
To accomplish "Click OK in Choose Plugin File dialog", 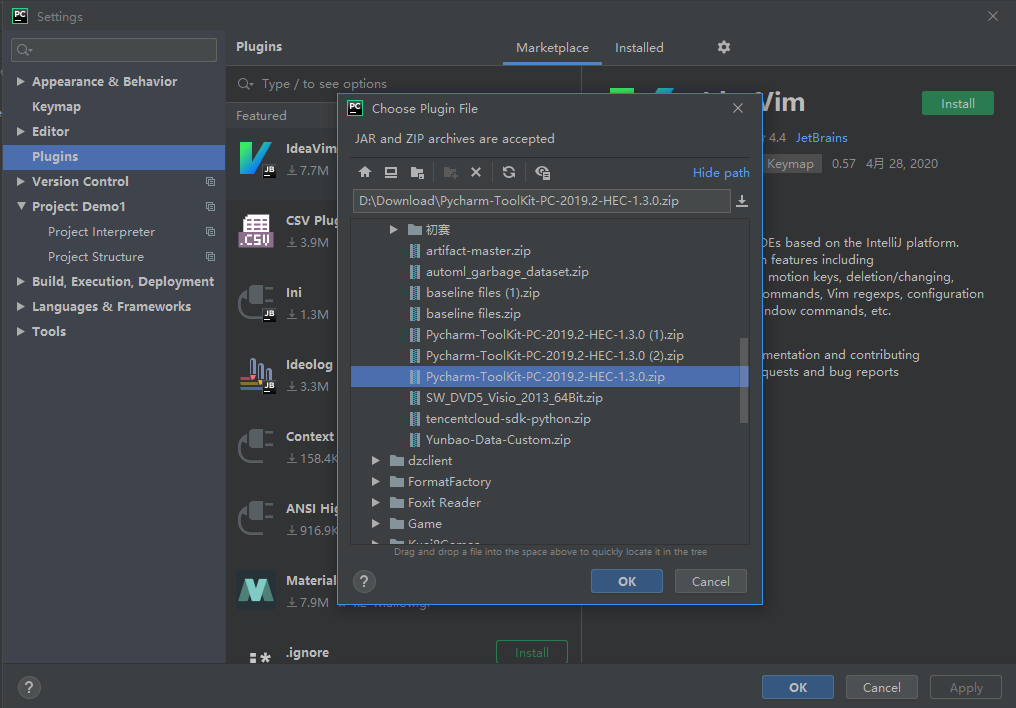I will (627, 582).
